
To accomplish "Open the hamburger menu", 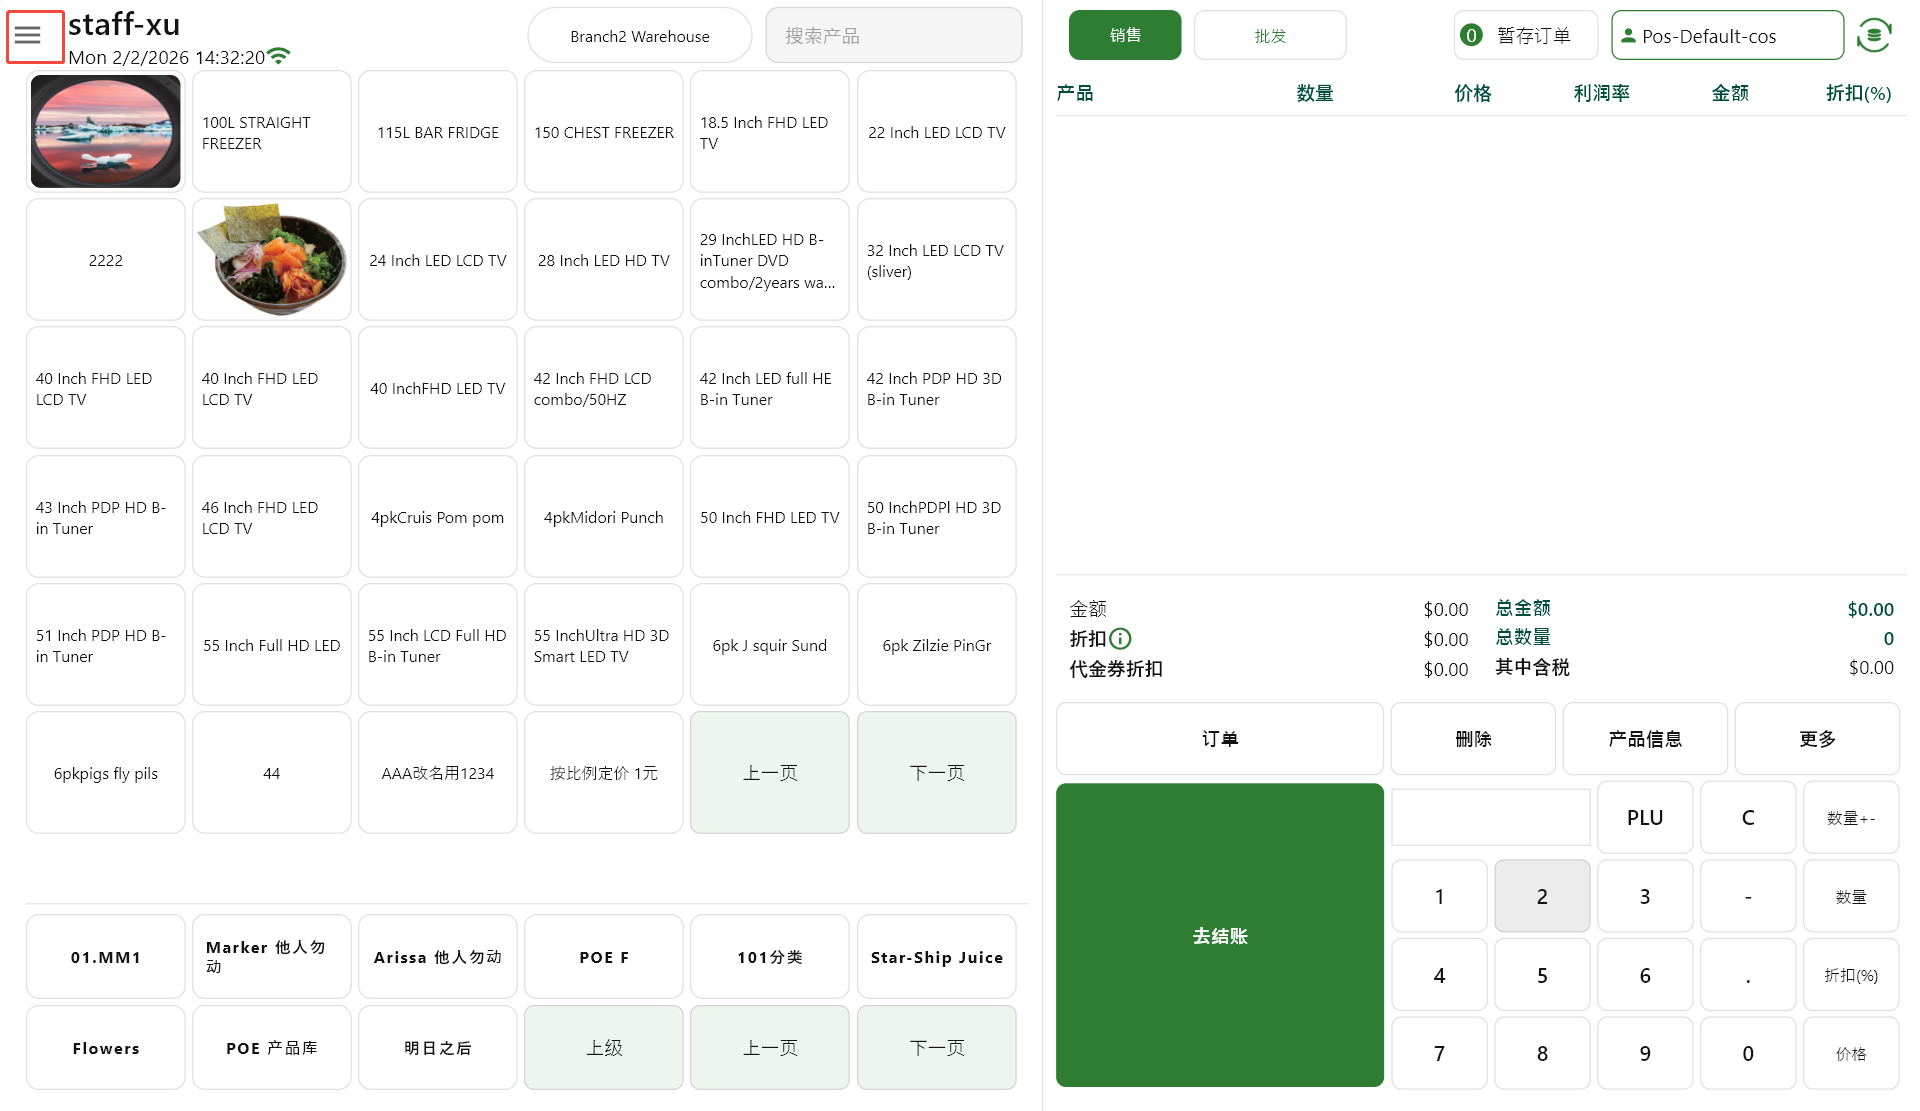I will click(x=28, y=36).
